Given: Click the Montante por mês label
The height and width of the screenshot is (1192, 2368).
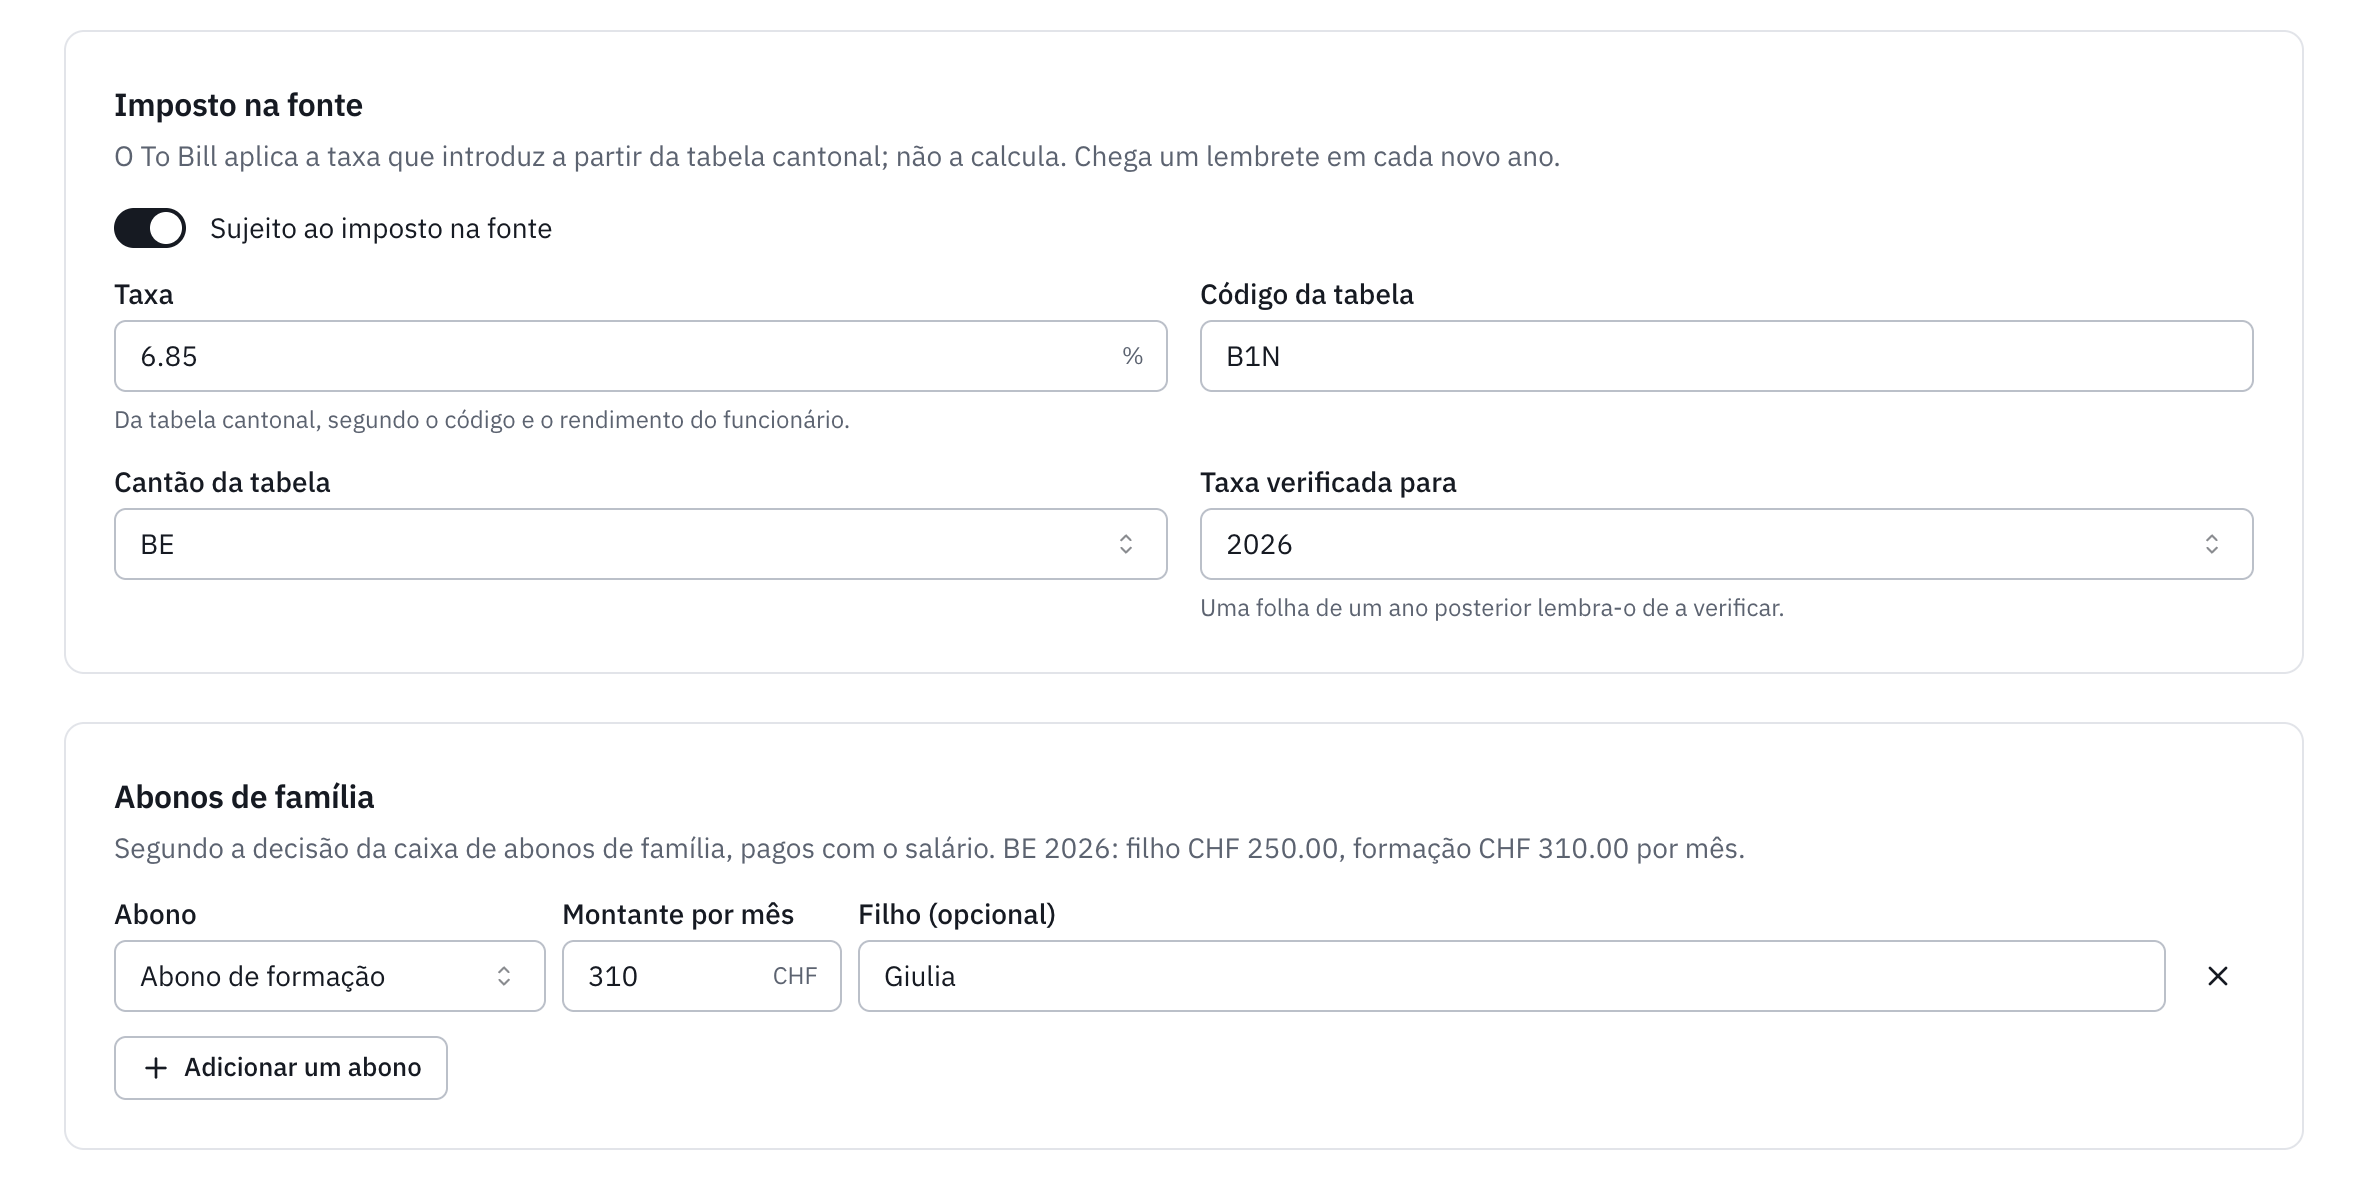Looking at the screenshot, I should (x=678, y=914).
